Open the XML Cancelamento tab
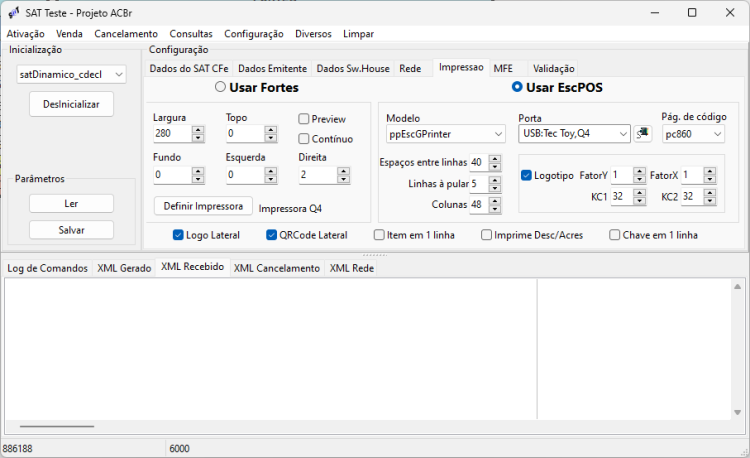The image size is (750, 458). coord(276,268)
